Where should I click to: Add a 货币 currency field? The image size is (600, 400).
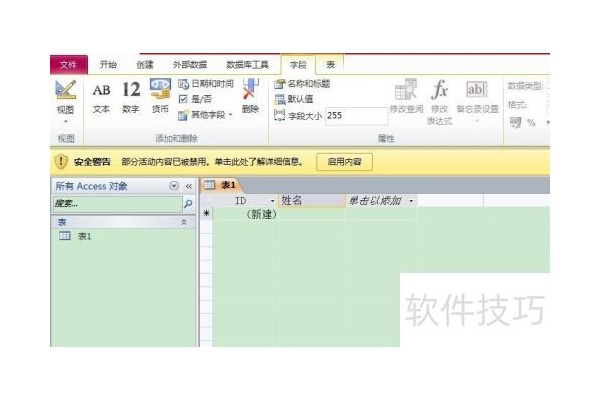(x=160, y=96)
